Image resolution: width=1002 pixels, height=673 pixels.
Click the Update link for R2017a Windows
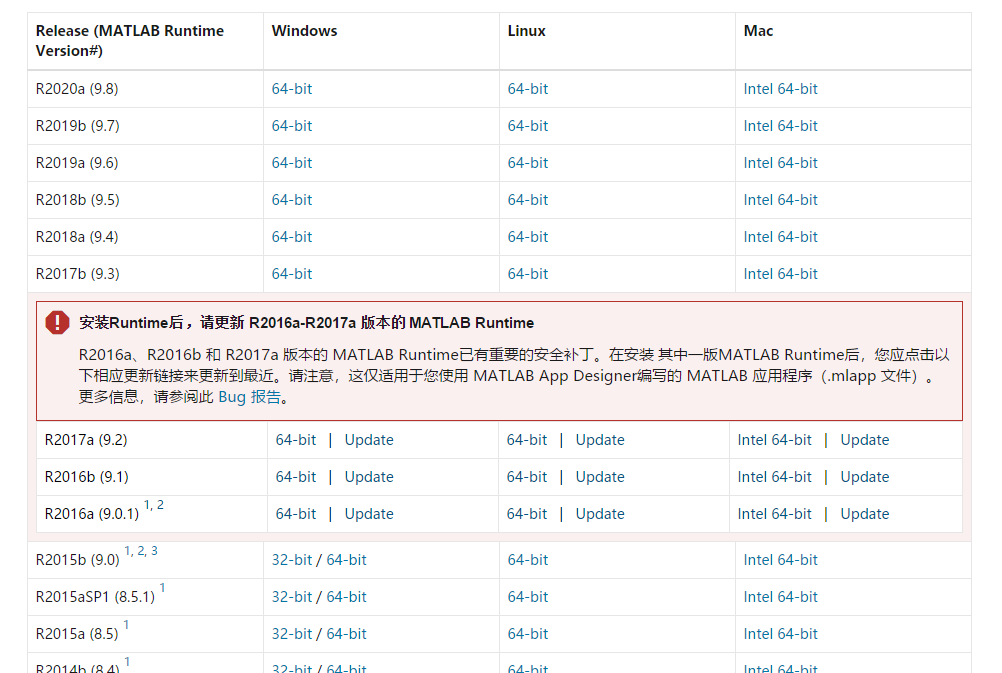click(369, 440)
